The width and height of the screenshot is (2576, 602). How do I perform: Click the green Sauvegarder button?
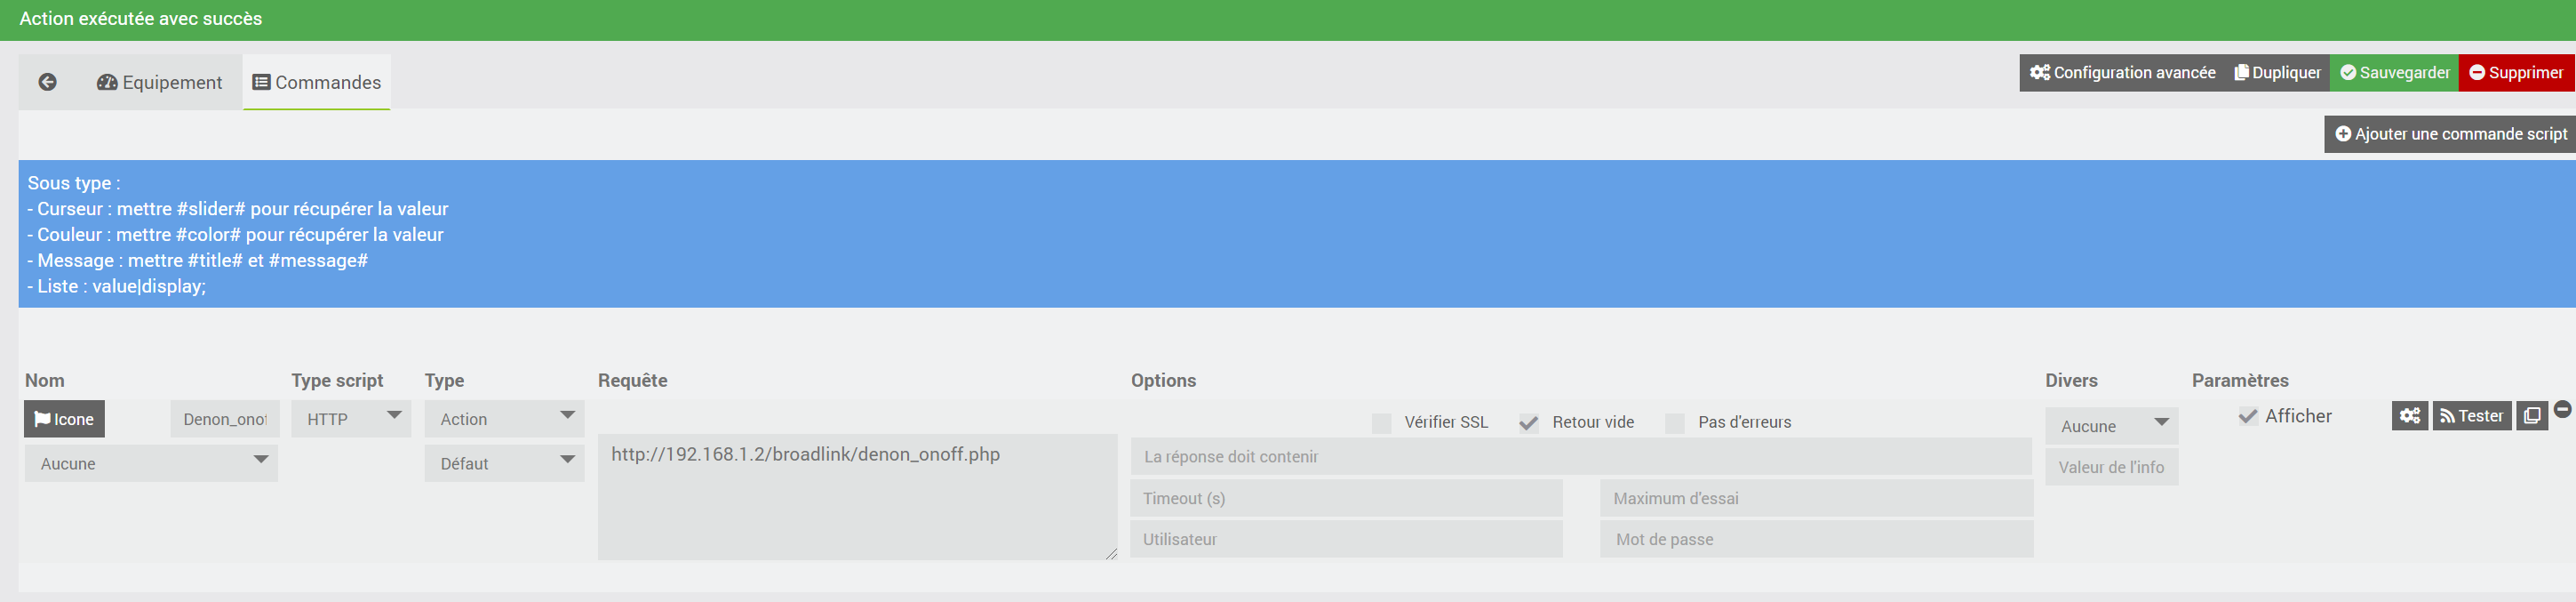[2394, 73]
